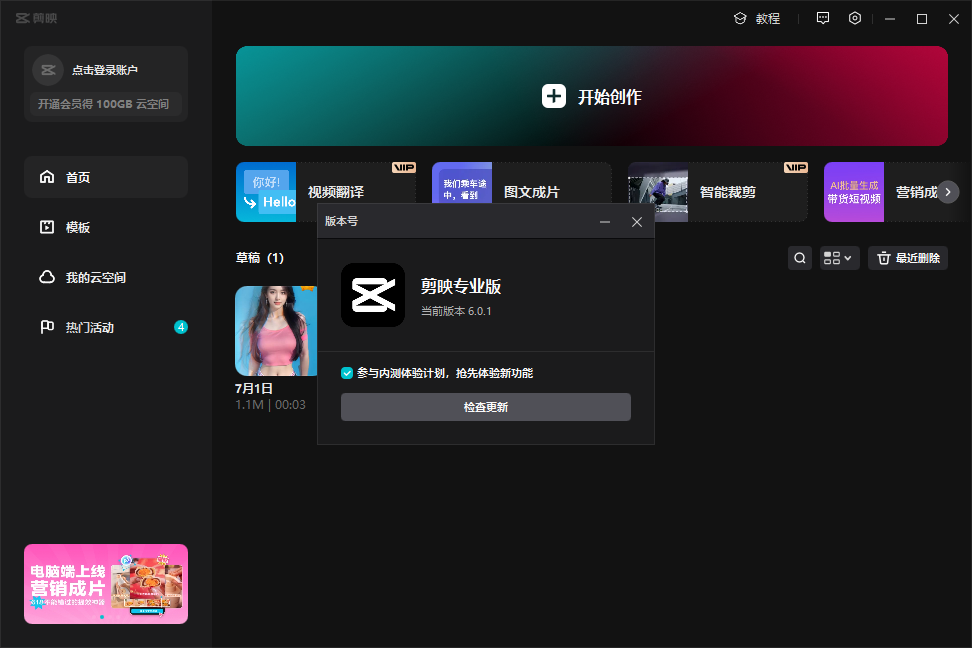Click the 剪映专业版 logo in dialog
Viewport: 972px width, 648px height.
coord(373,295)
